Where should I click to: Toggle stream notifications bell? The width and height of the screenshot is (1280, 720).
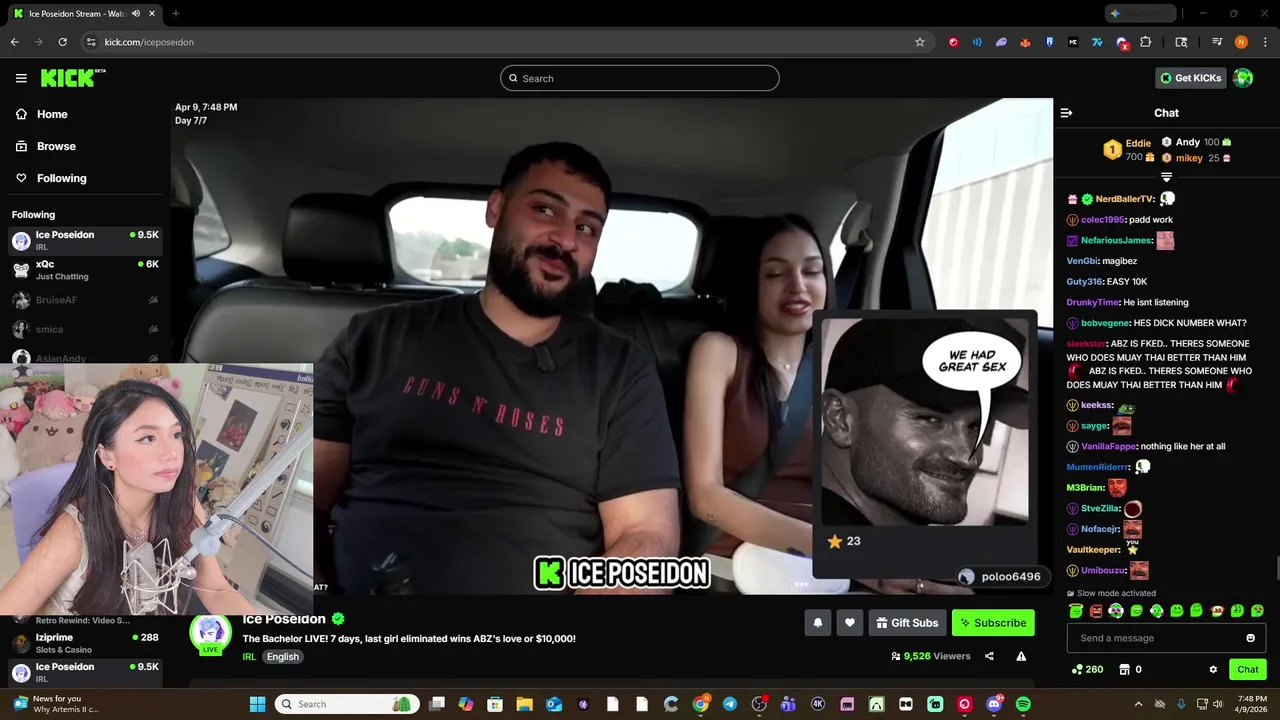pos(817,623)
